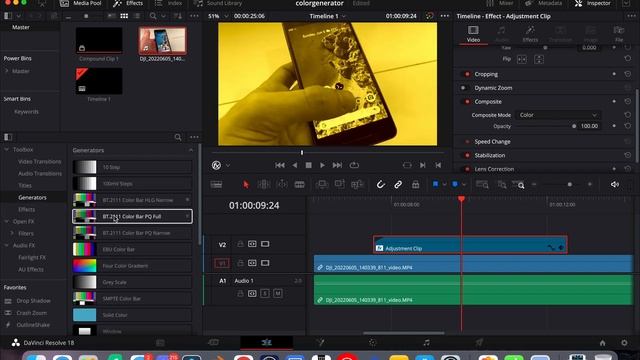
Task: Toggle the Position Lock icon
Action: click(x=416, y=184)
